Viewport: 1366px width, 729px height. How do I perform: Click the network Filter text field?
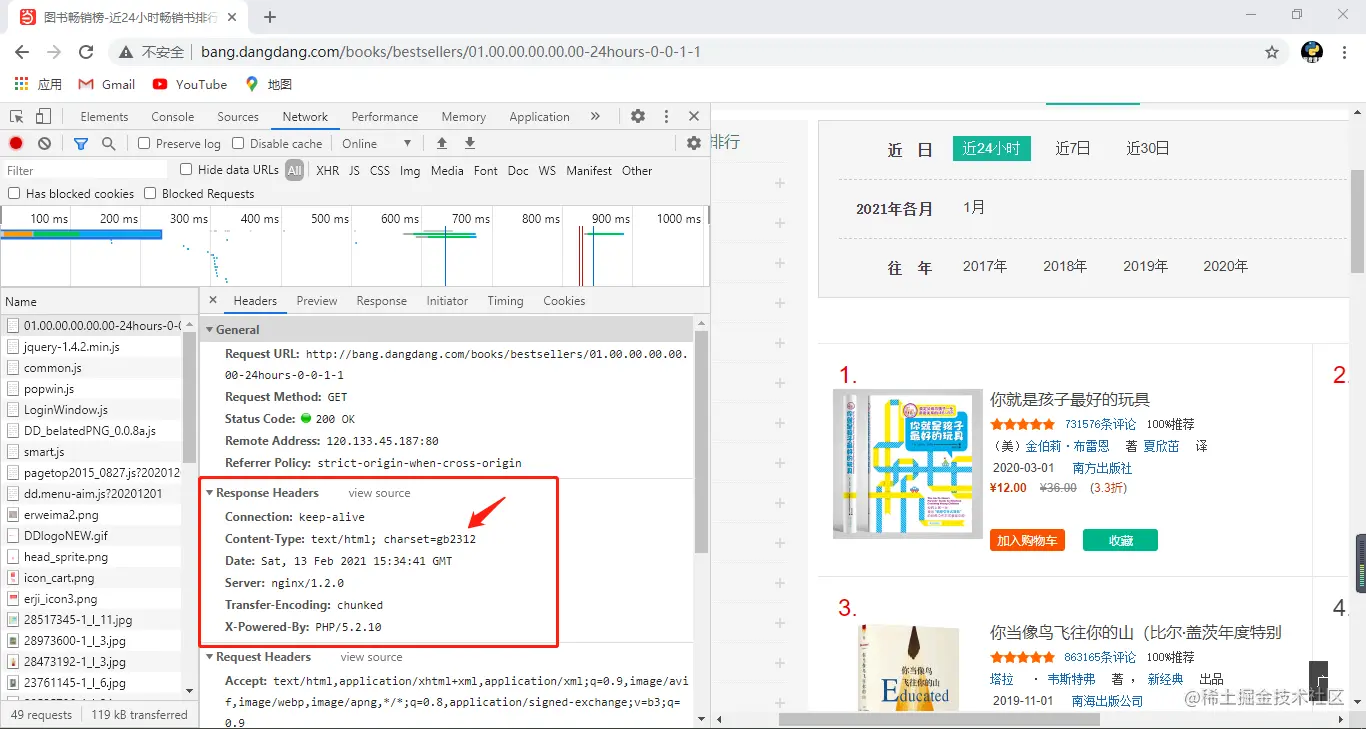coord(86,171)
